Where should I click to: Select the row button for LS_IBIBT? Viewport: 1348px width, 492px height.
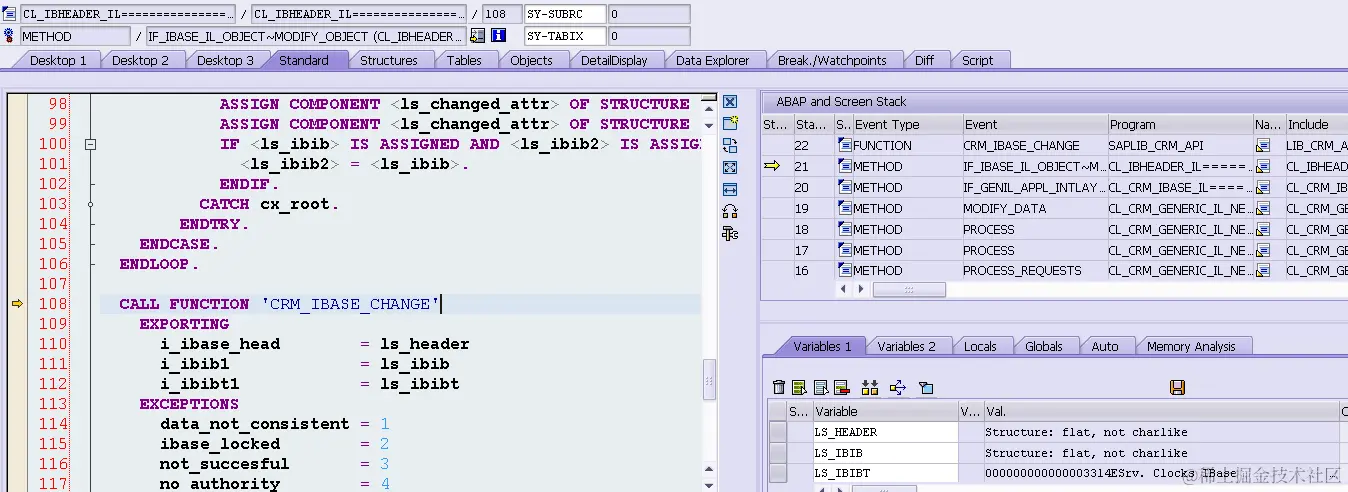click(777, 473)
